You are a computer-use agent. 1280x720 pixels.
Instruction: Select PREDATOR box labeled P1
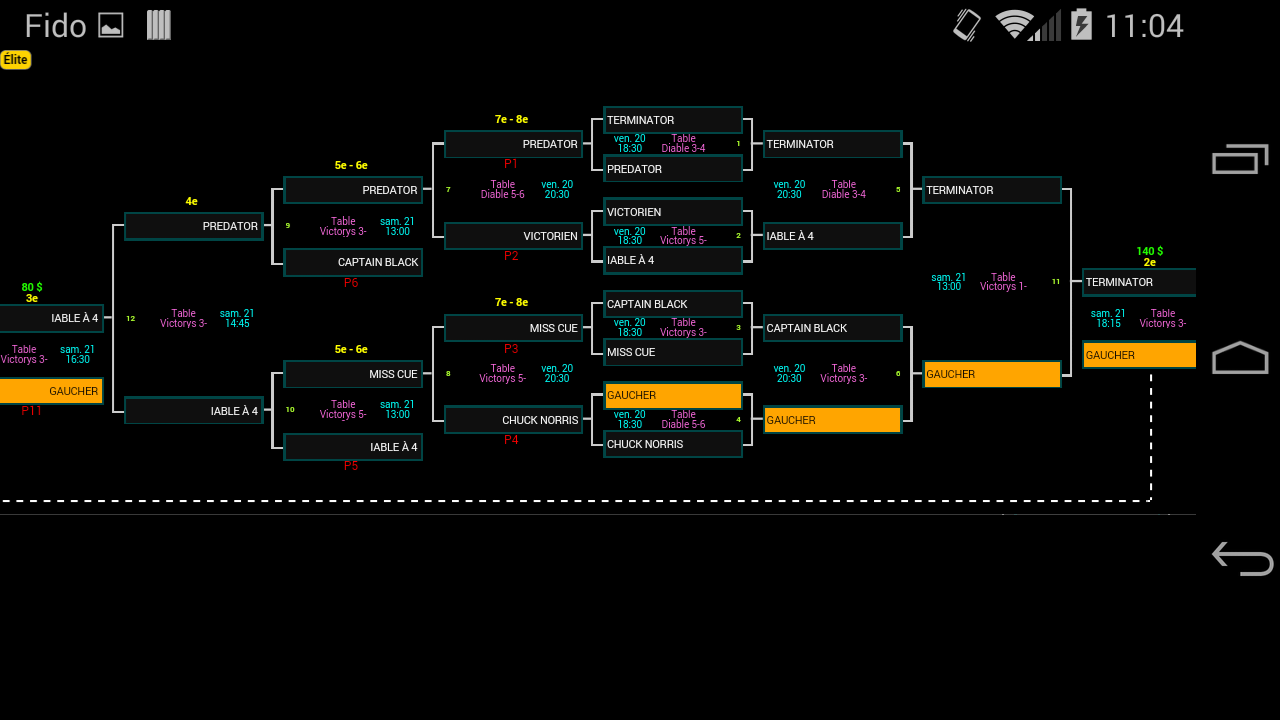click(x=513, y=144)
